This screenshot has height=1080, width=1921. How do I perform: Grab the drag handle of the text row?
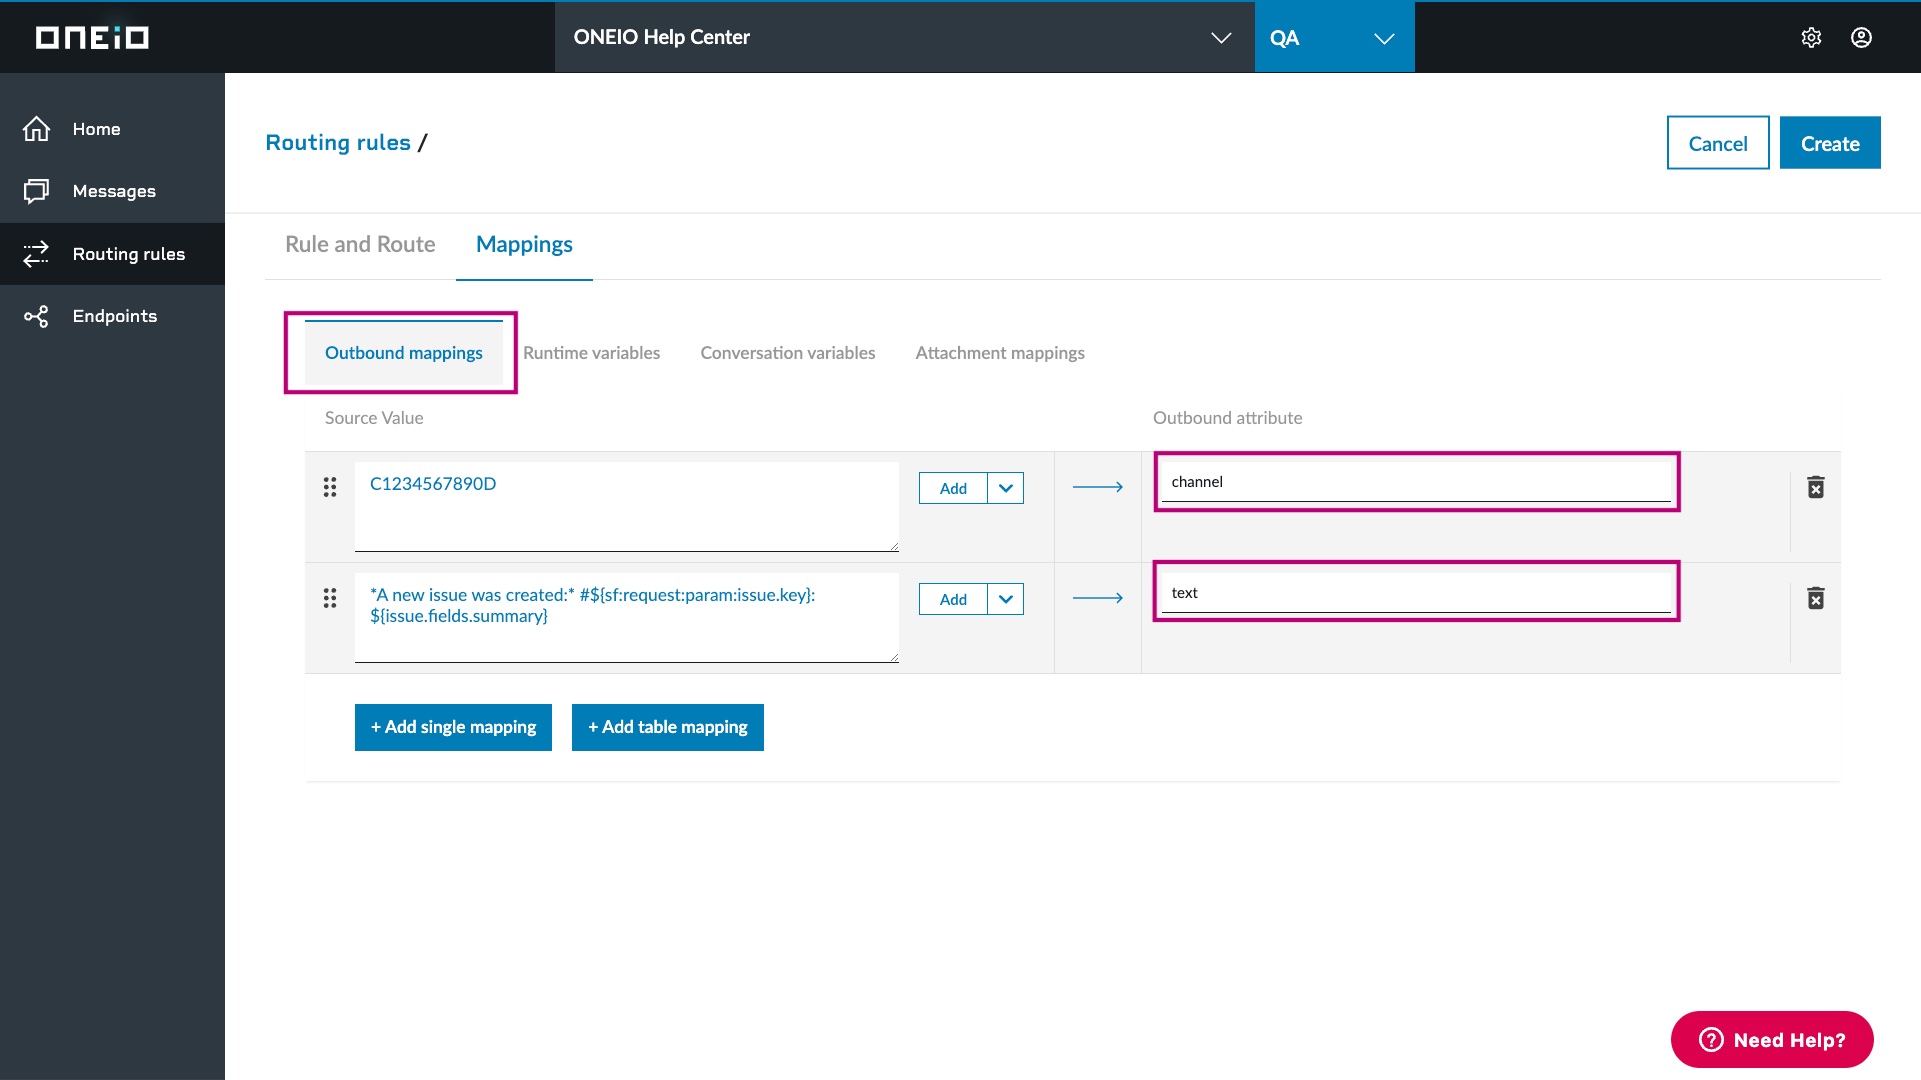(x=330, y=598)
